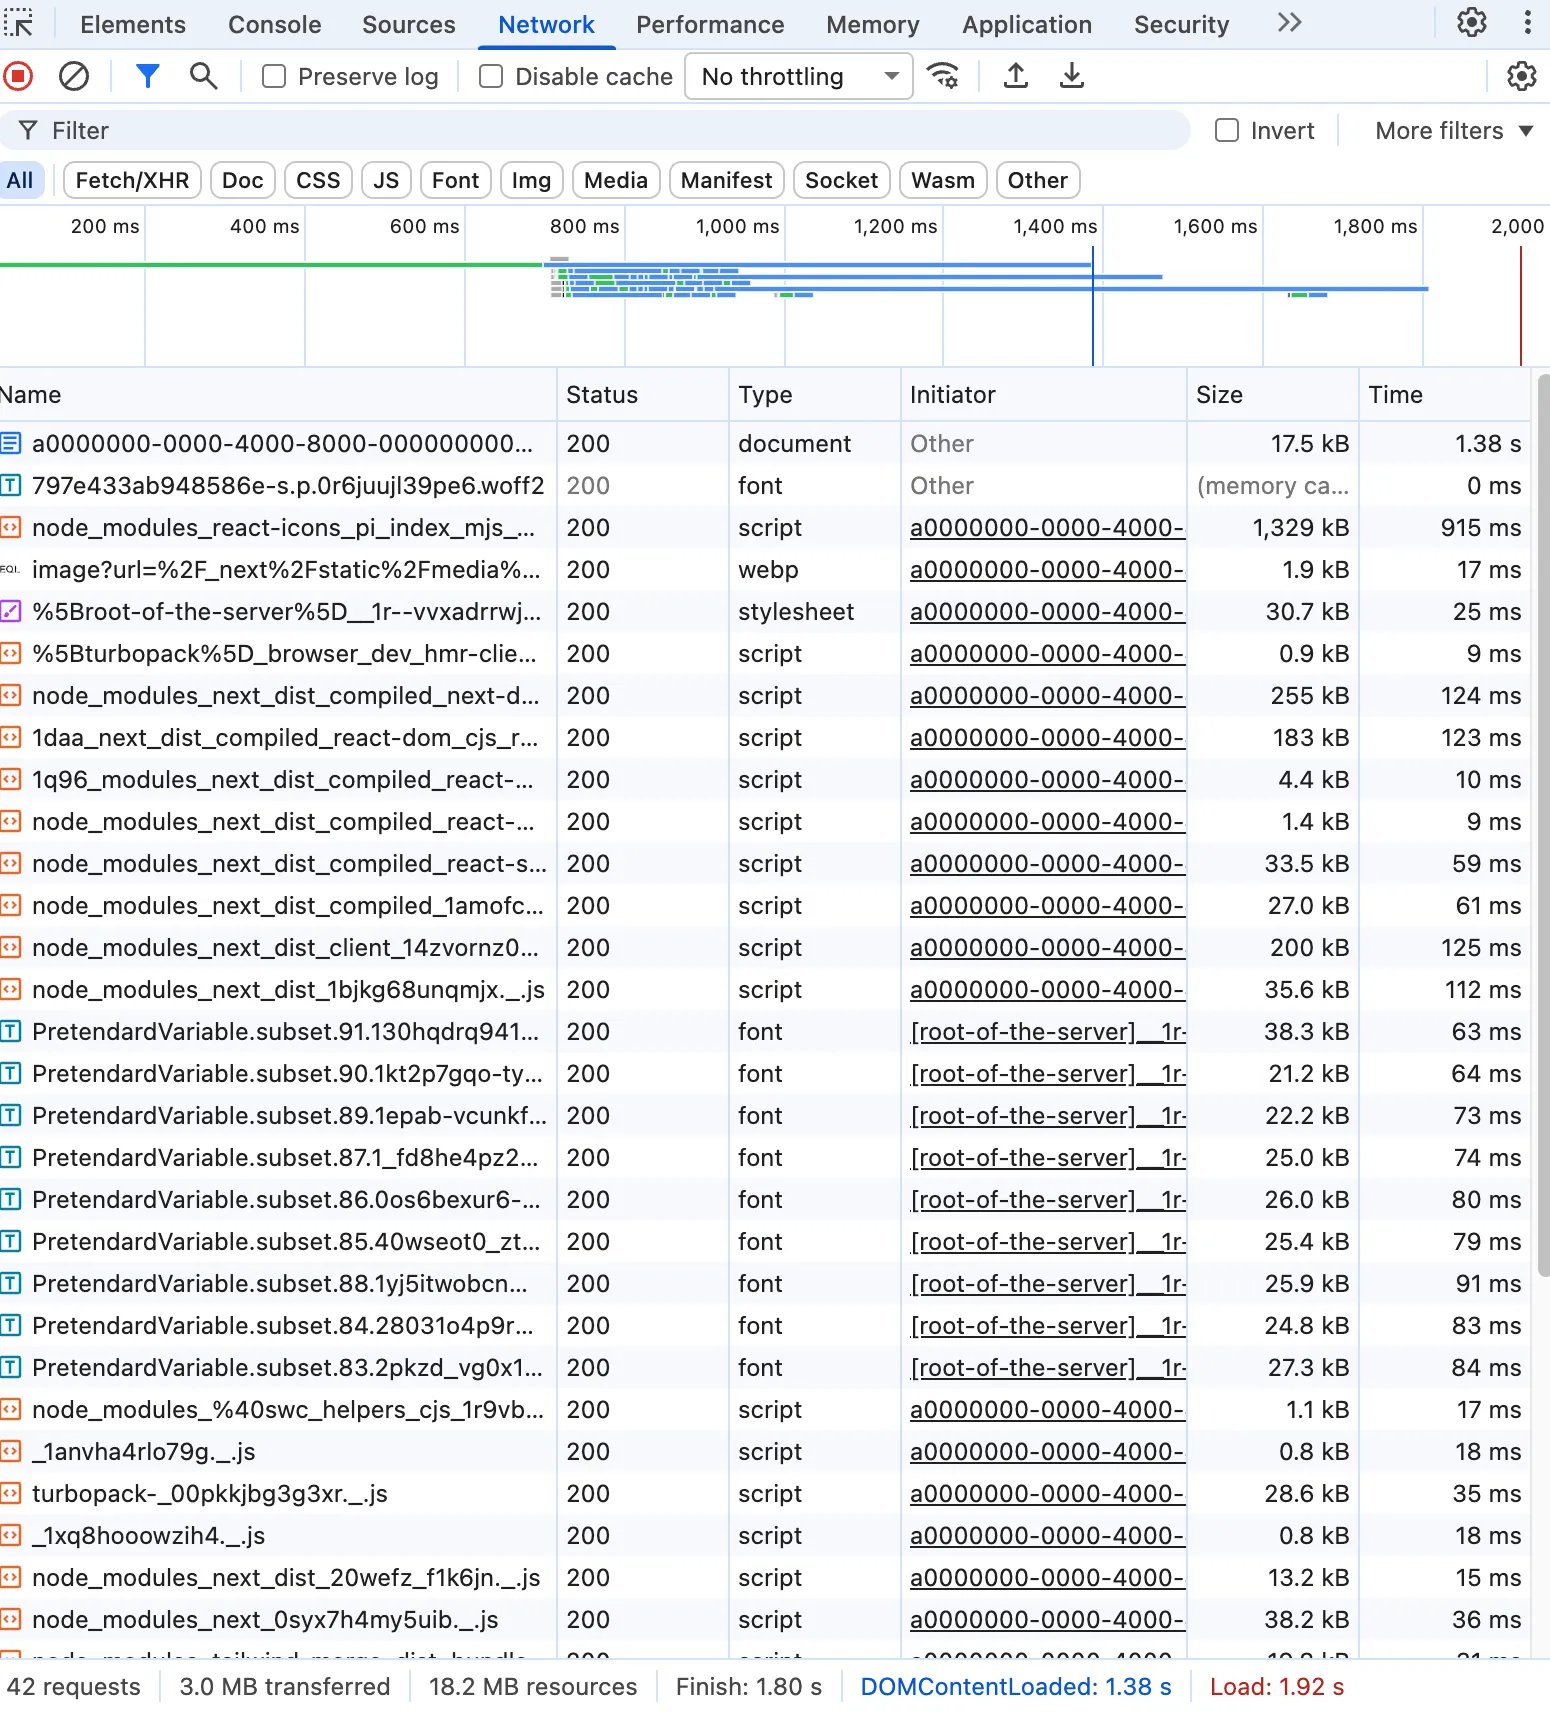Screen dimensions: 1550x1712
Task: Click the Filter text input field
Action: pos(595,131)
